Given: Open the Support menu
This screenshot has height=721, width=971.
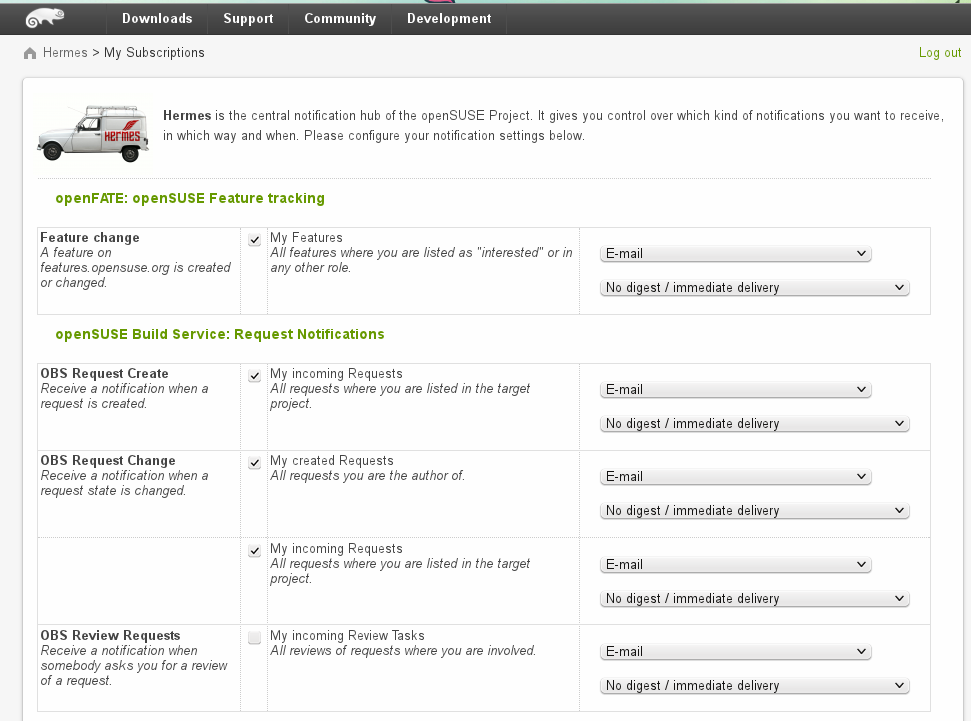Looking at the screenshot, I should (x=248, y=19).
